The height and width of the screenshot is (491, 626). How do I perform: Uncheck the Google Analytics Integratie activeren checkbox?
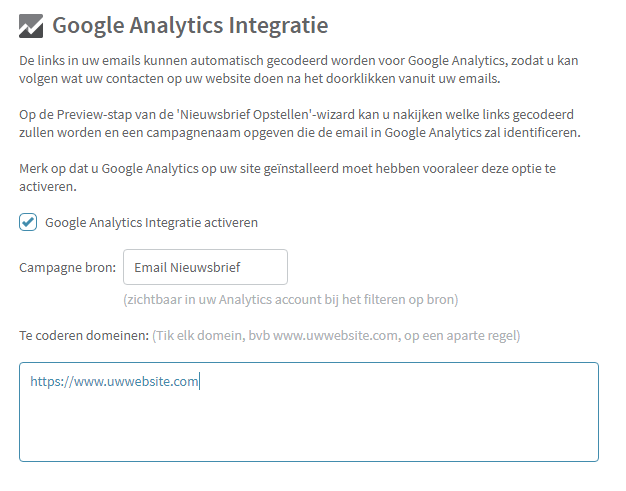(28, 222)
